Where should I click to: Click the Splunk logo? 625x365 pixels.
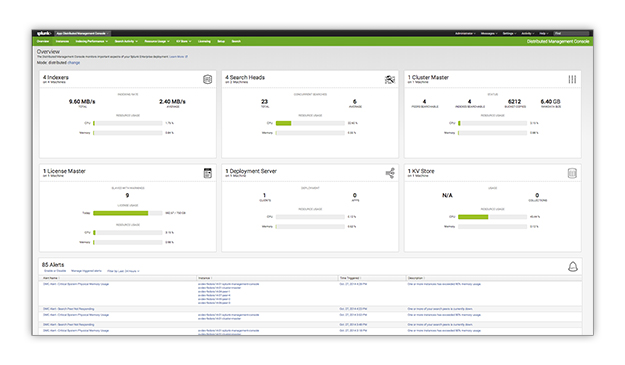tap(43, 33)
